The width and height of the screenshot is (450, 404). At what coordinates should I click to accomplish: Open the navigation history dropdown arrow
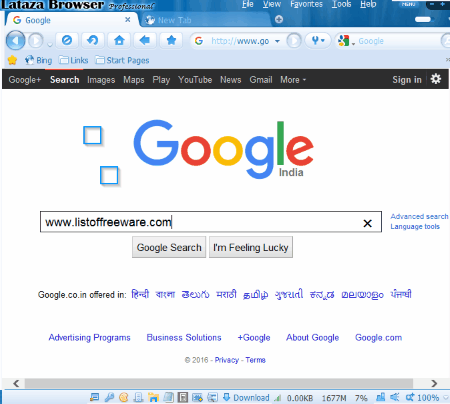click(50, 44)
